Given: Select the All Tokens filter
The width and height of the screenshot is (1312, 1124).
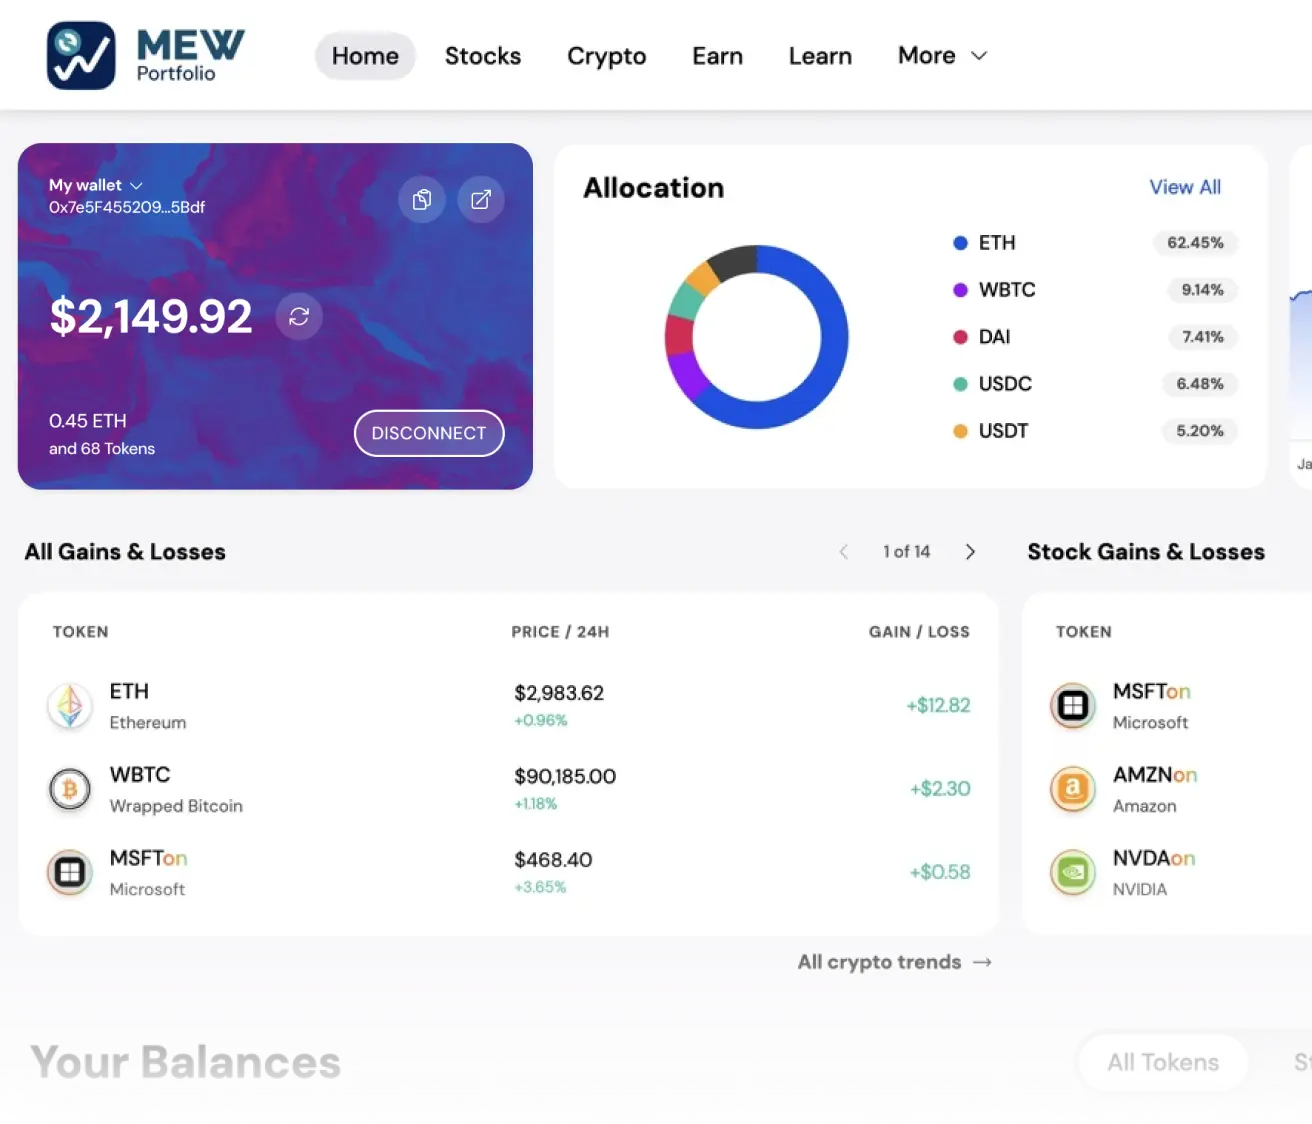Looking at the screenshot, I should point(1163,1062).
